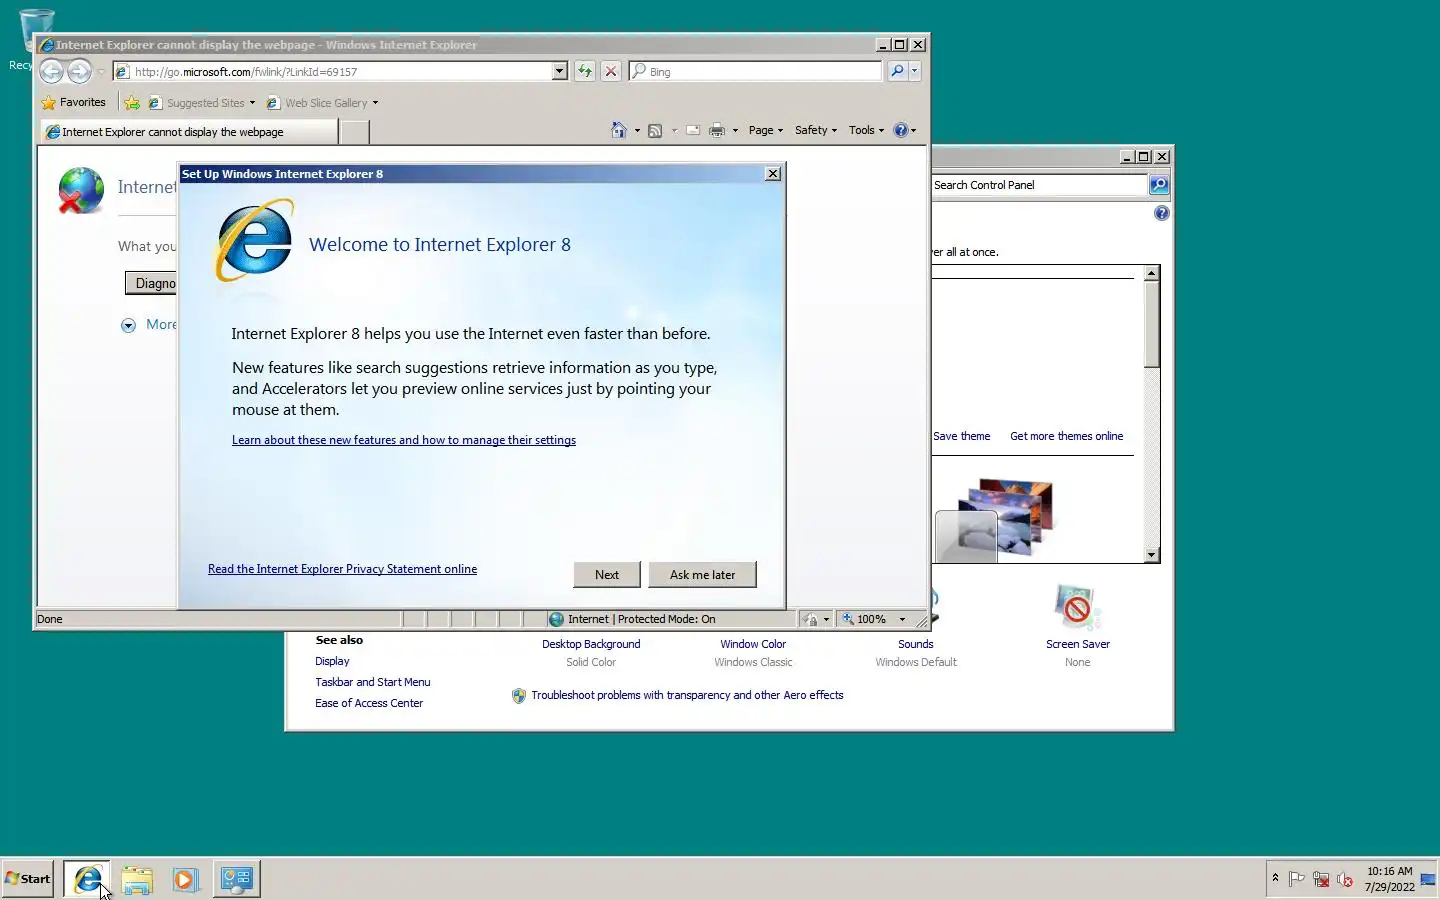
Task: Click the status bar privacy lock icon
Action: tap(811, 619)
